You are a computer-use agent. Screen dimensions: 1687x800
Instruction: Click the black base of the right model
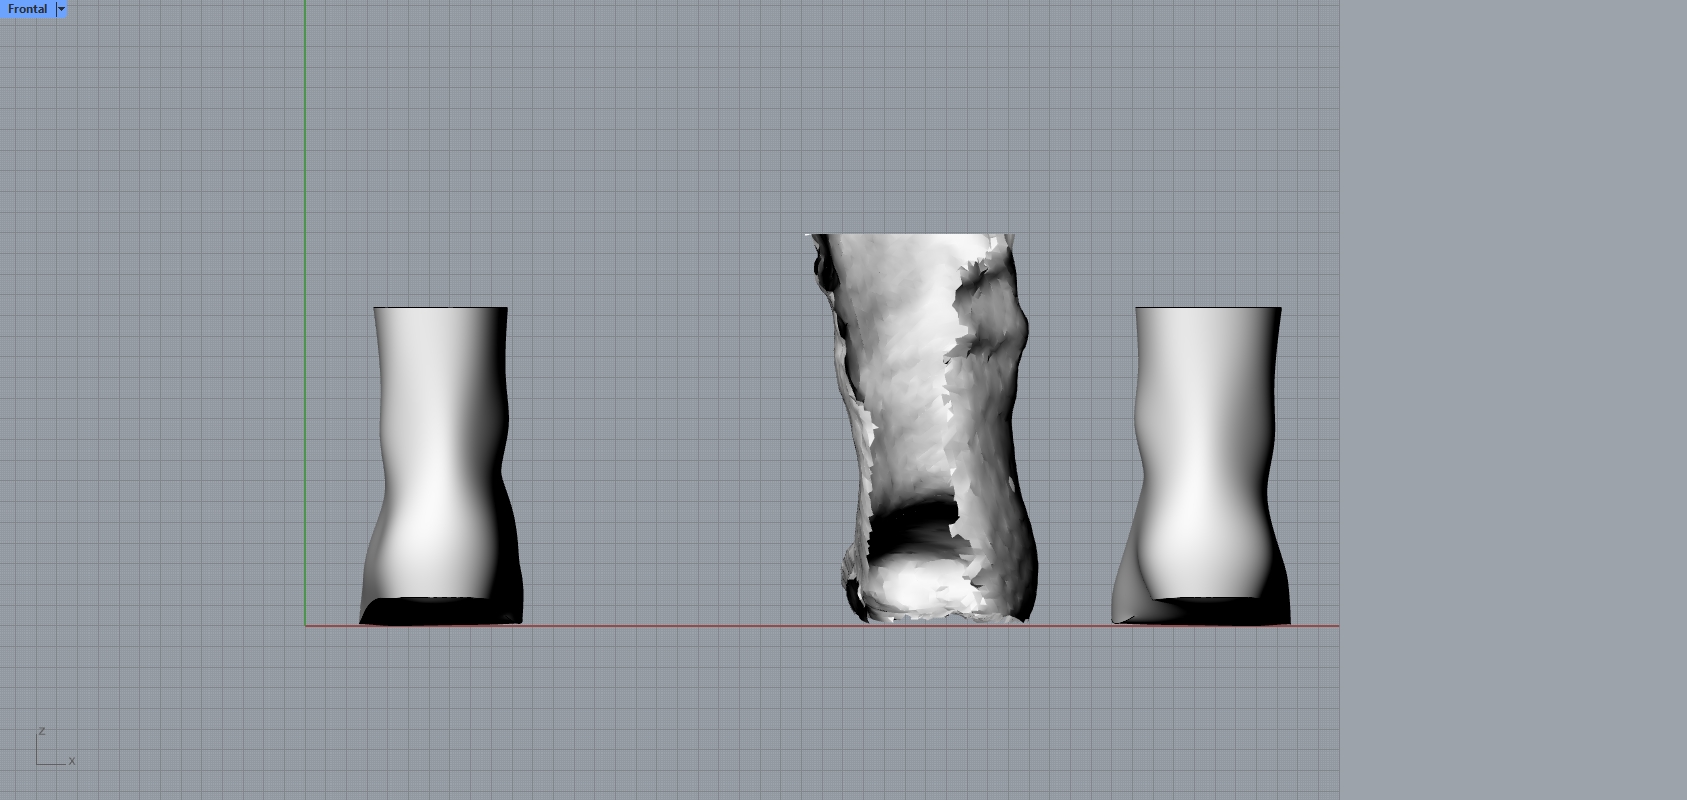1220,611
